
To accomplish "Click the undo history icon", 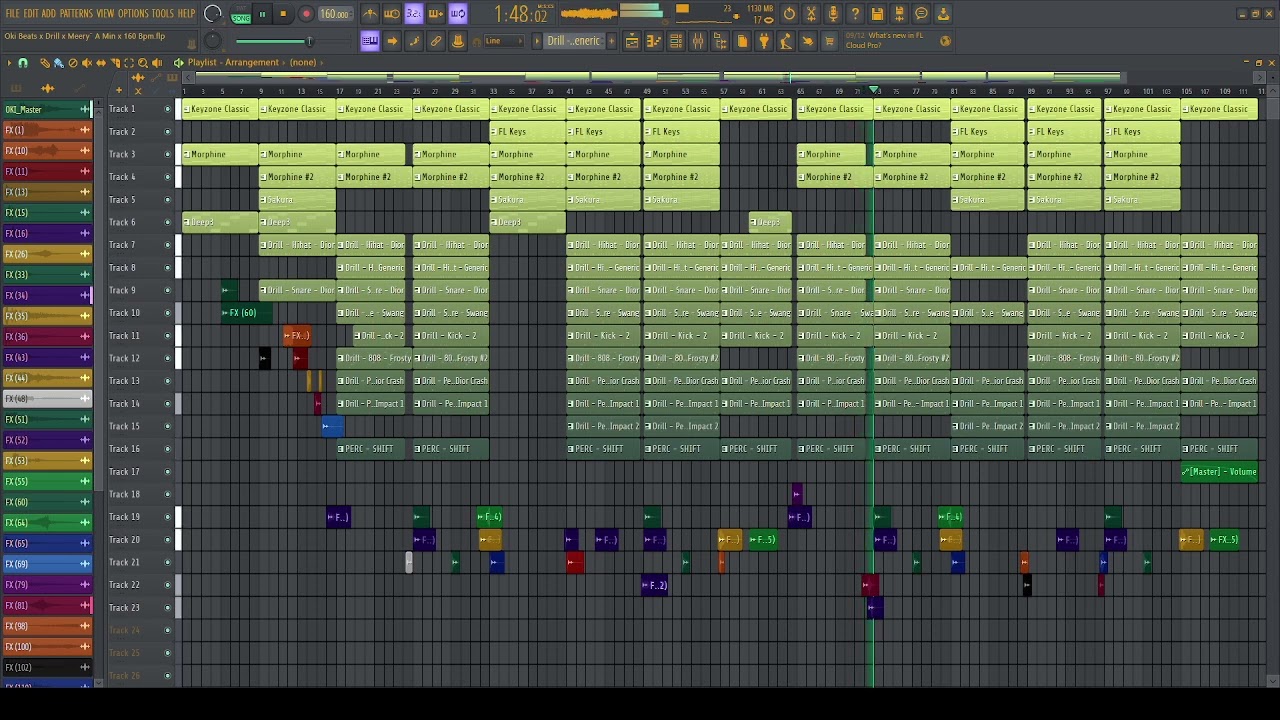I will [789, 14].
